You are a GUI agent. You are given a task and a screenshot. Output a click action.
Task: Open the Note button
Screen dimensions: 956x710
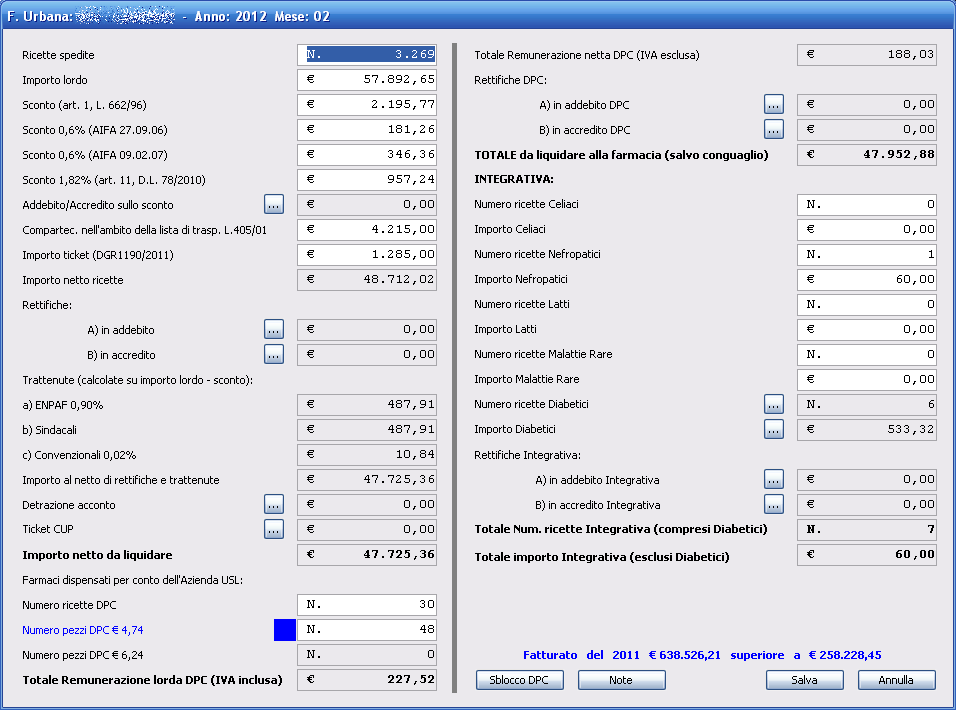tap(621, 680)
